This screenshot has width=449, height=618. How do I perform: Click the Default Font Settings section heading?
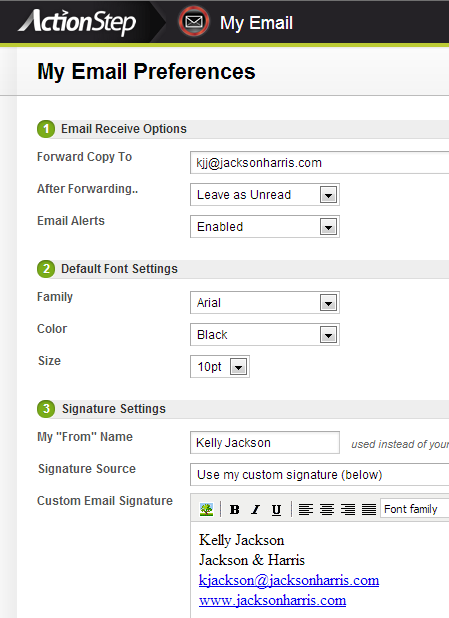(x=119, y=269)
